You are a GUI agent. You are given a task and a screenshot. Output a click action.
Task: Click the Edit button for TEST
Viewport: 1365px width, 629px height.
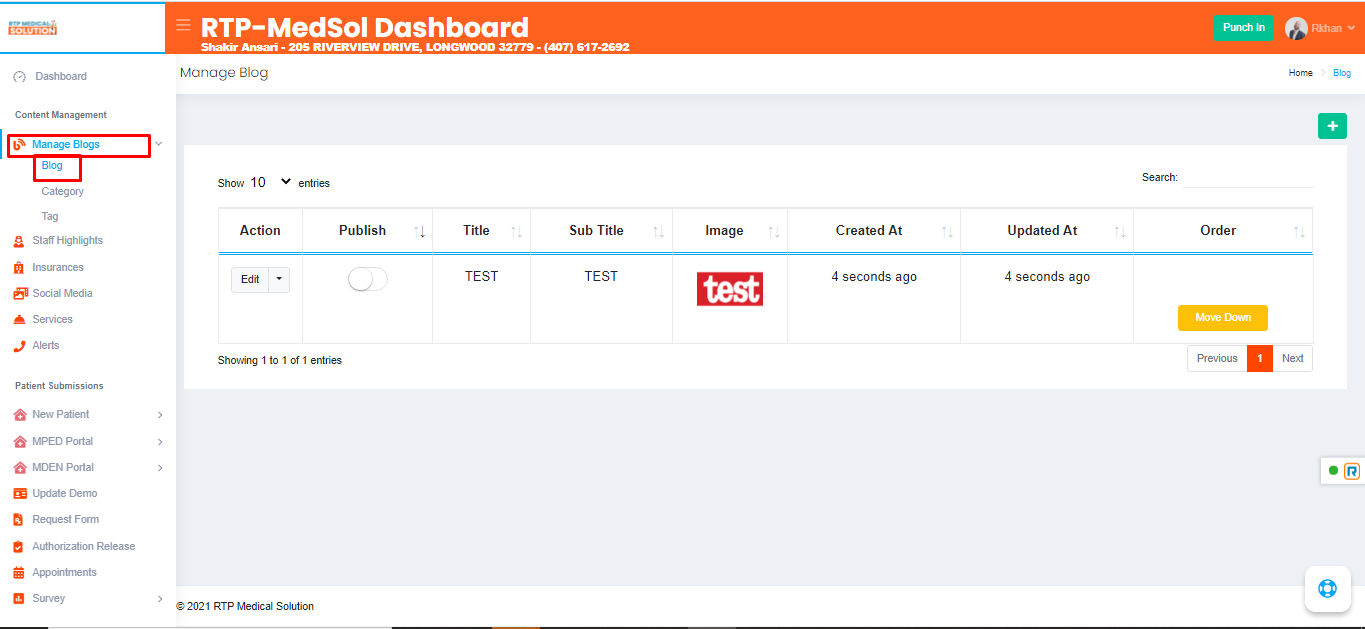click(x=250, y=280)
